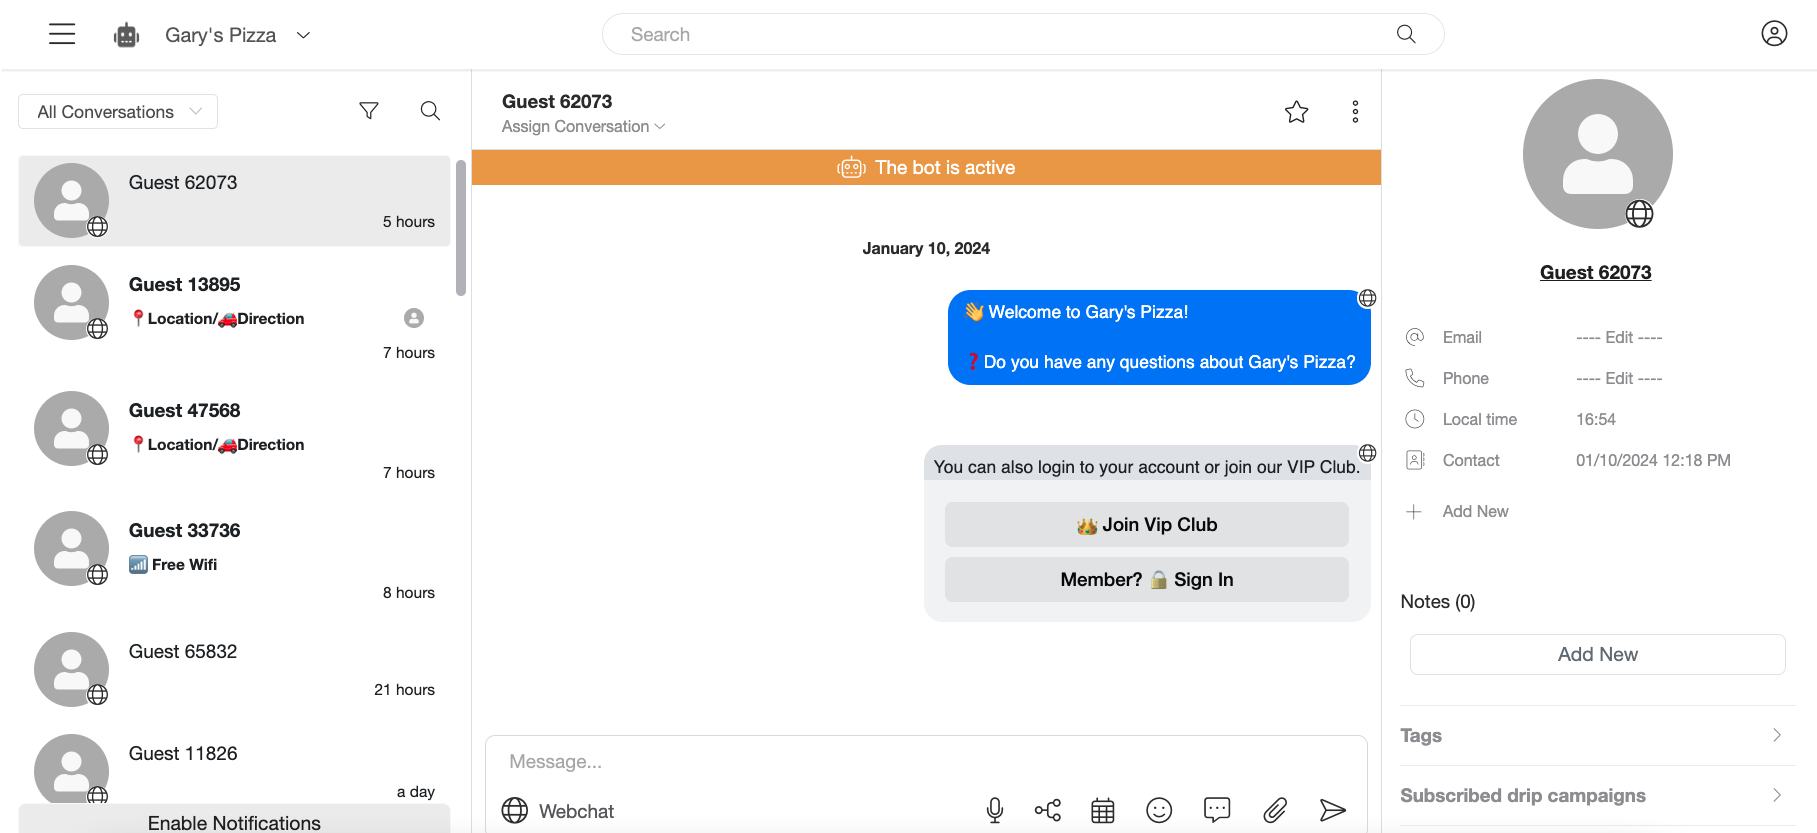Screen dimensions: 1817x833
Task: Select the Guest 65832 conversation
Action: click(234, 668)
